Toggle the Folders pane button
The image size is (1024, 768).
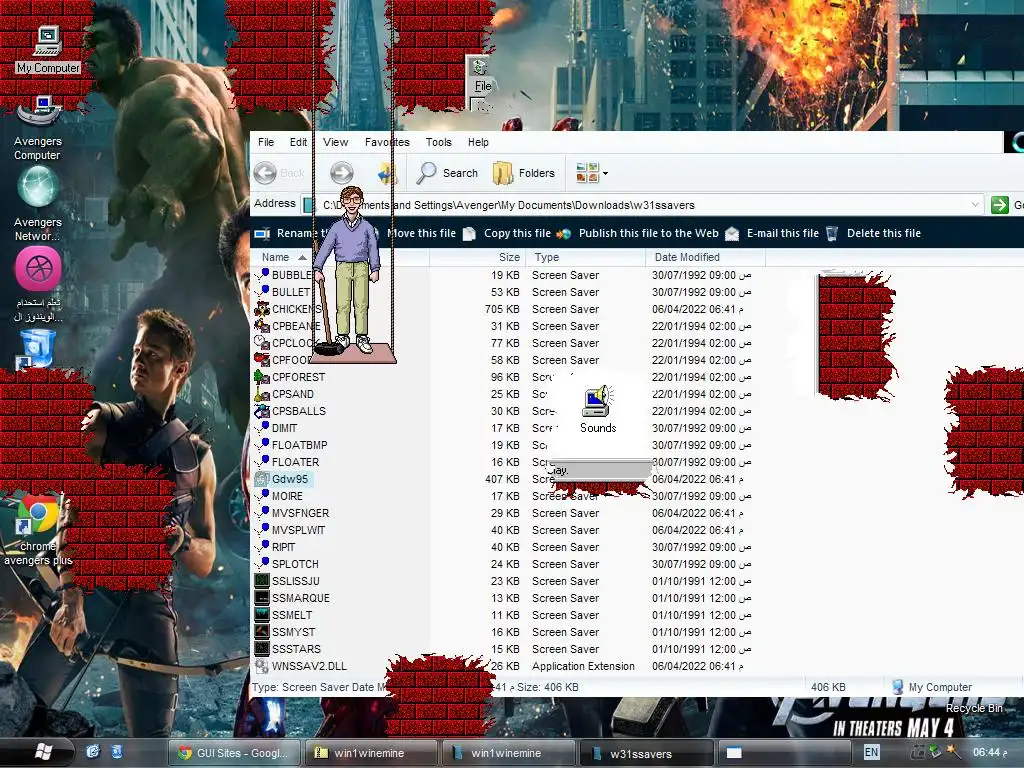[524, 173]
